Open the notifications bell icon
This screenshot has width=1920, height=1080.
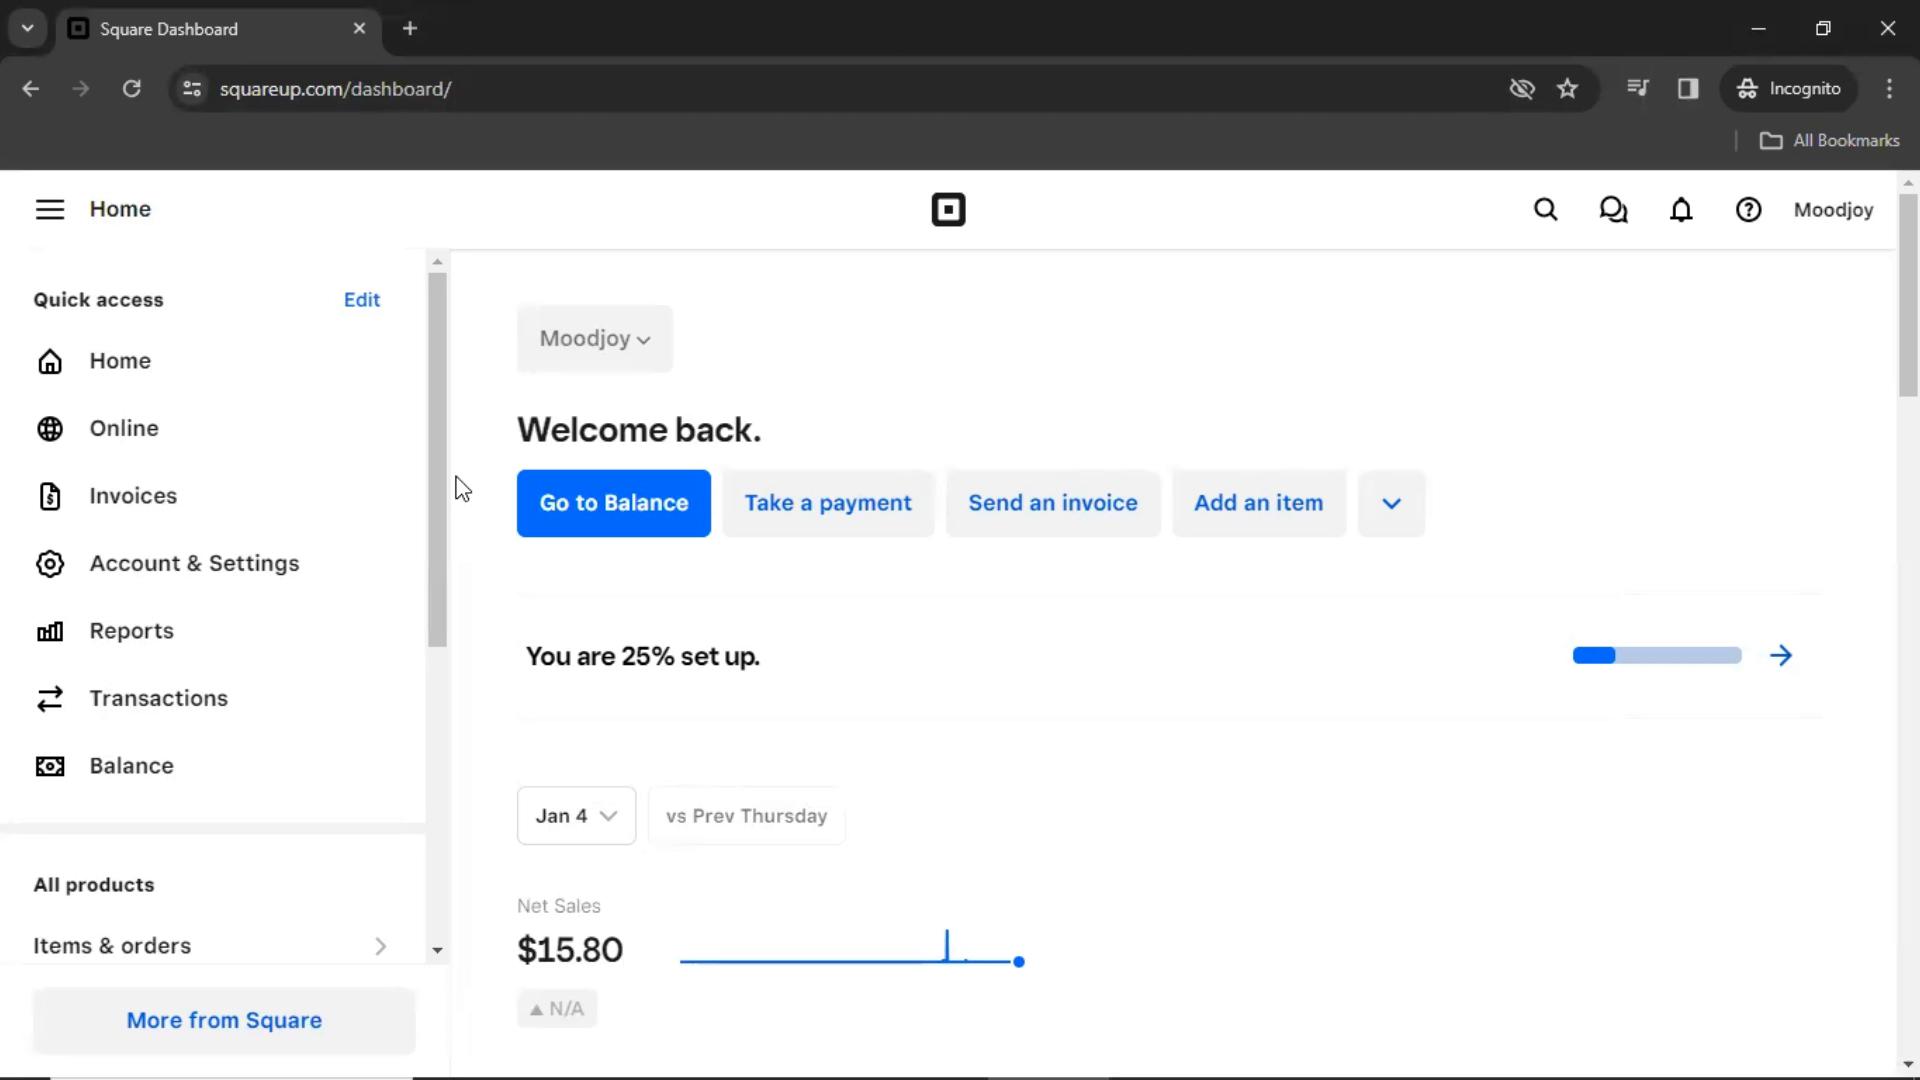pyautogui.click(x=1681, y=210)
